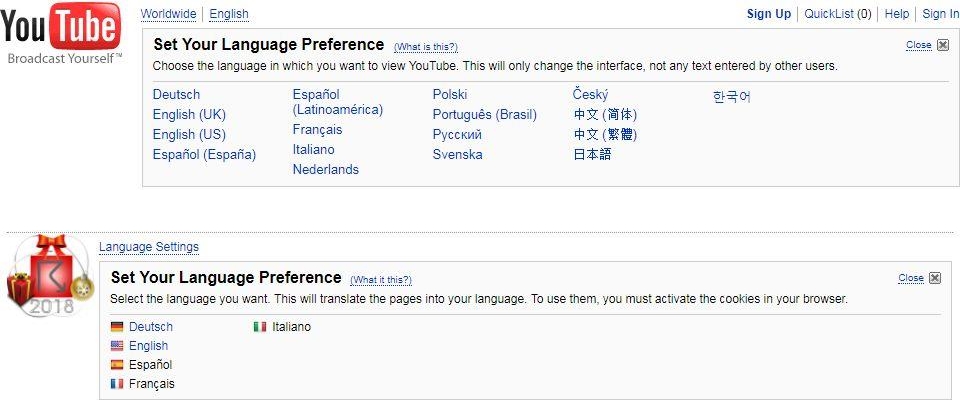Click the Spanish flag icon
Viewport: 960px width, 400px height.
click(117, 365)
